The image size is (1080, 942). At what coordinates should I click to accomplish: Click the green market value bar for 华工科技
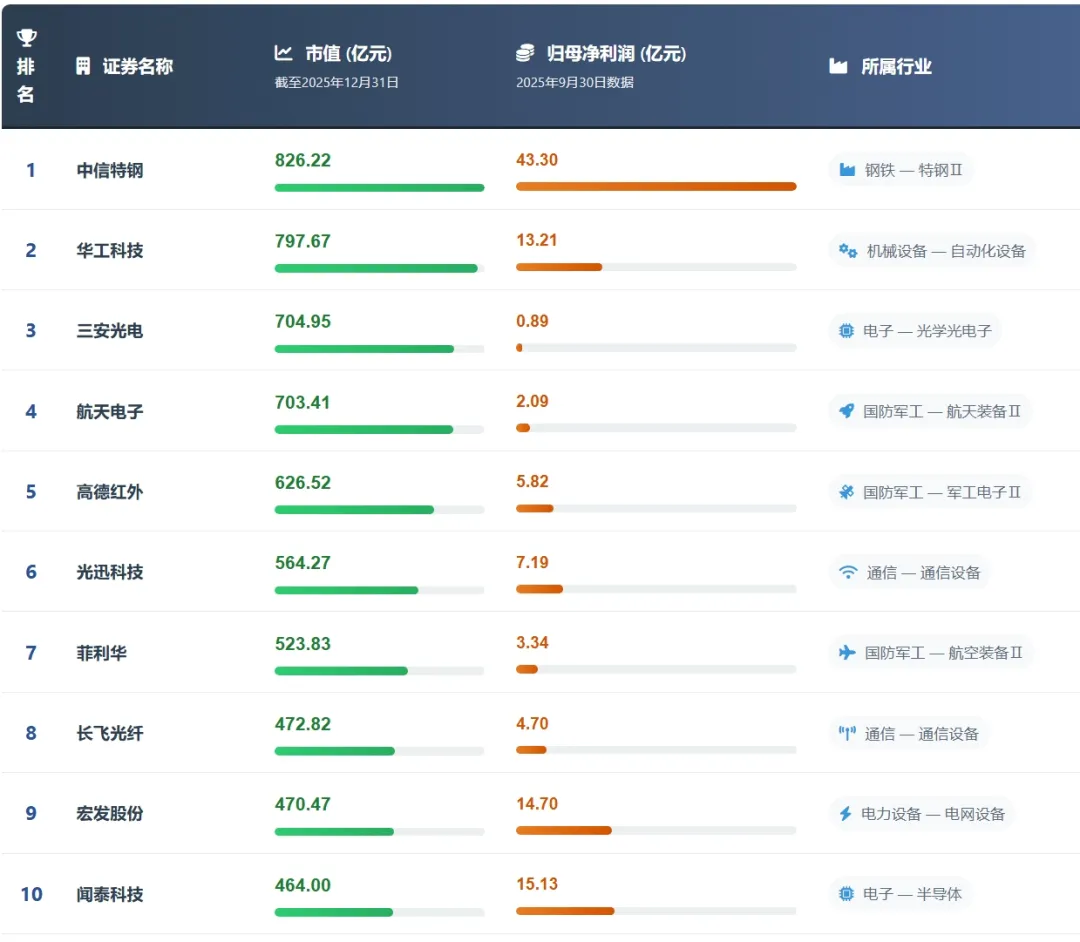click(376, 268)
